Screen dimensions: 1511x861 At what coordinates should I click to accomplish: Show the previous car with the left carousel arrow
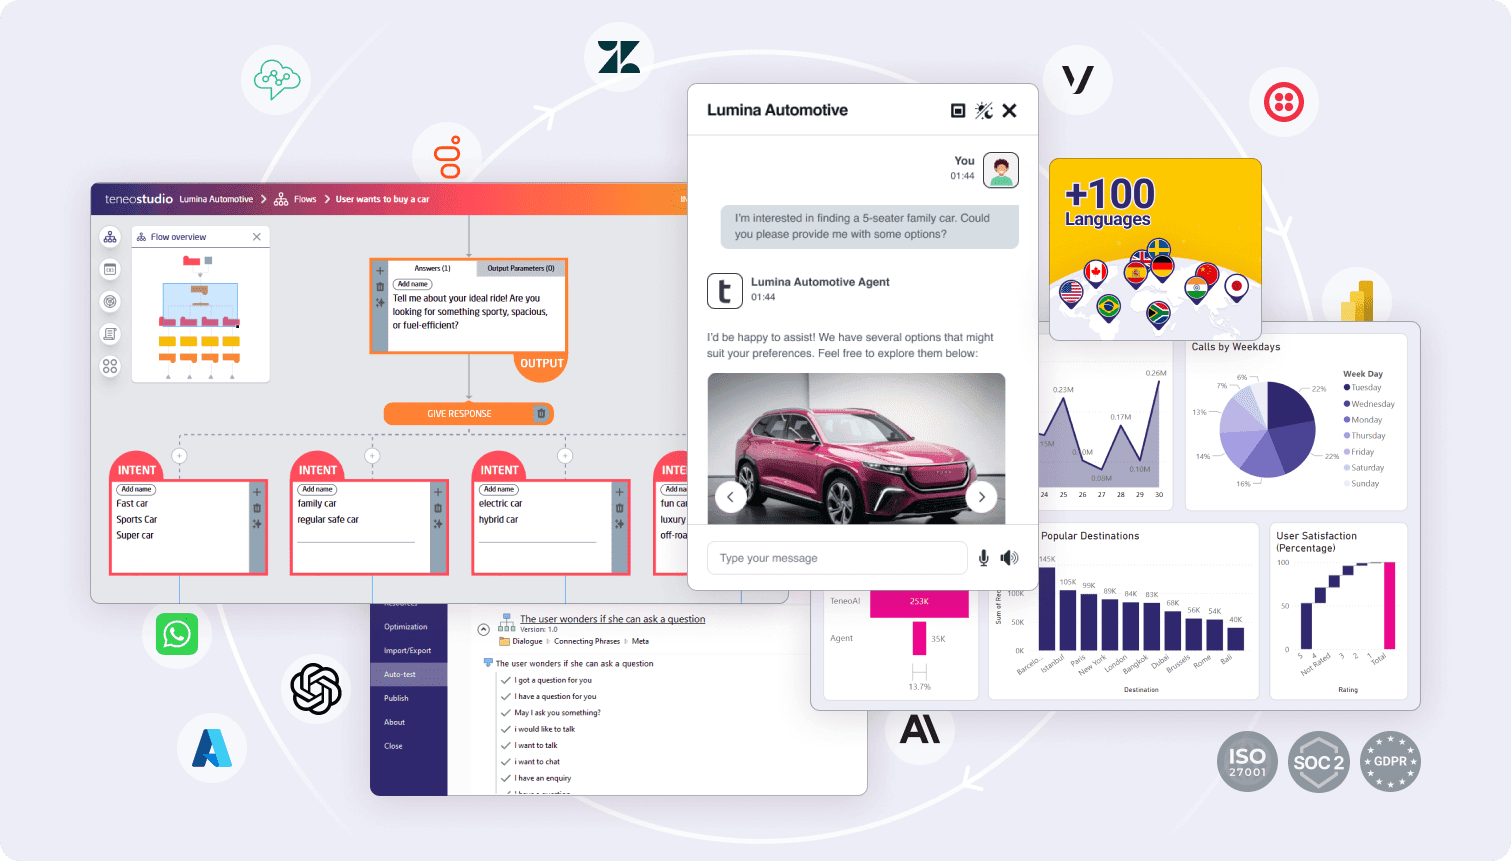coord(730,497)
